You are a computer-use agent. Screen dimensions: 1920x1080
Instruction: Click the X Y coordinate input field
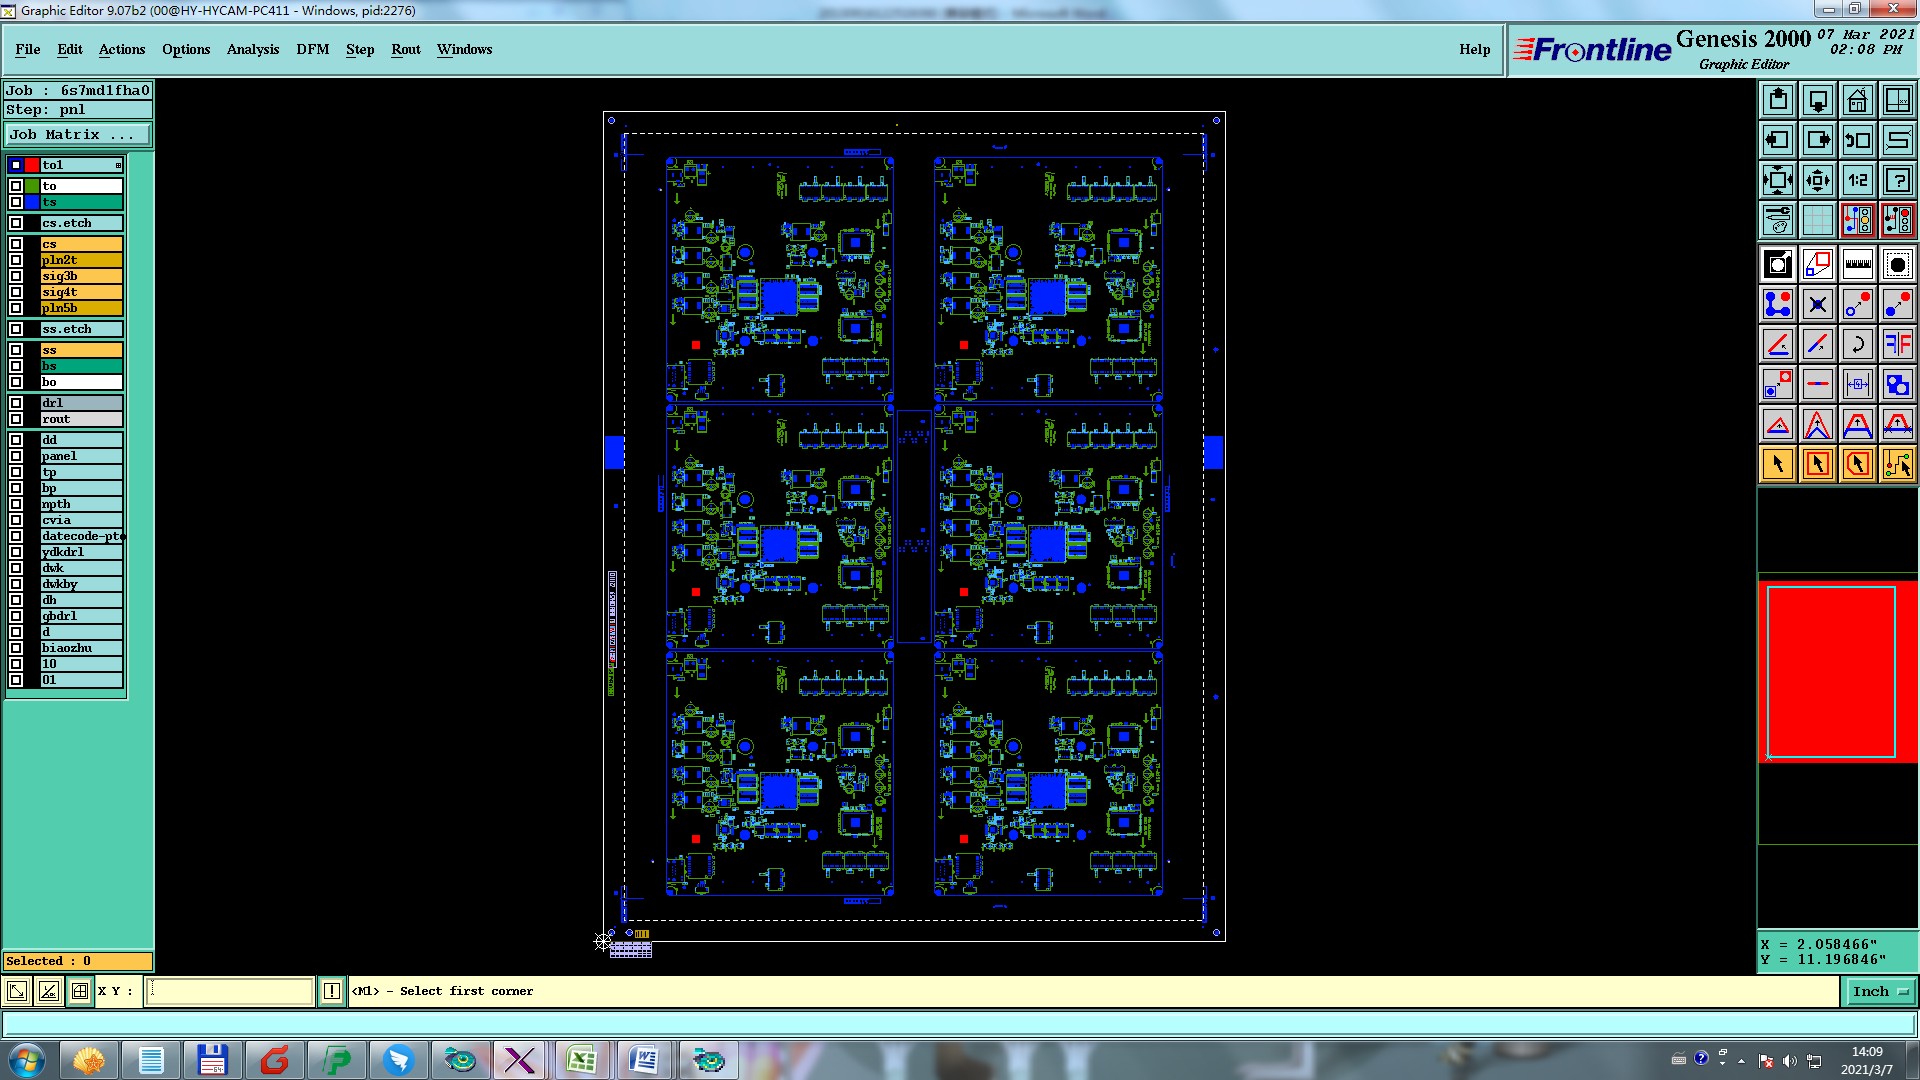tap(230, 991)
